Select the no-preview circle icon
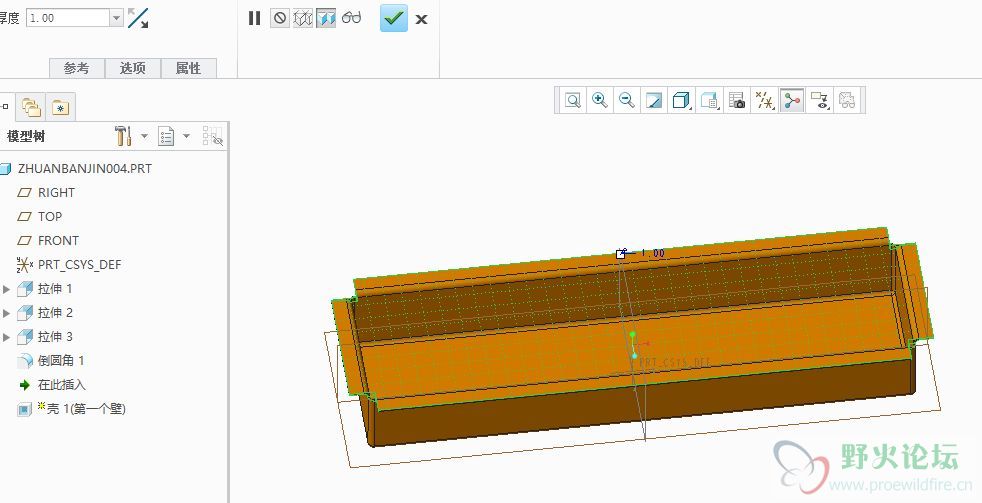This screenshot has width=982, height=503. 279,18
